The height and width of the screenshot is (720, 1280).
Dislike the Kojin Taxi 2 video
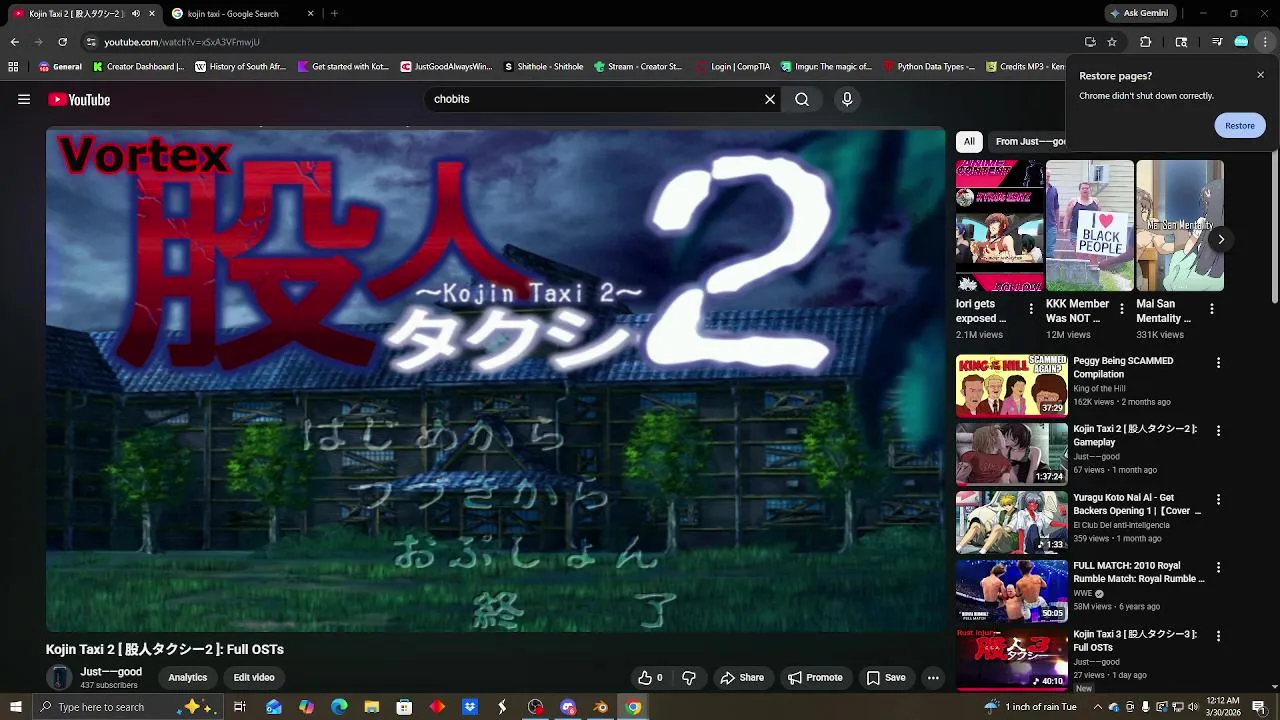click(x=689, y=677)
